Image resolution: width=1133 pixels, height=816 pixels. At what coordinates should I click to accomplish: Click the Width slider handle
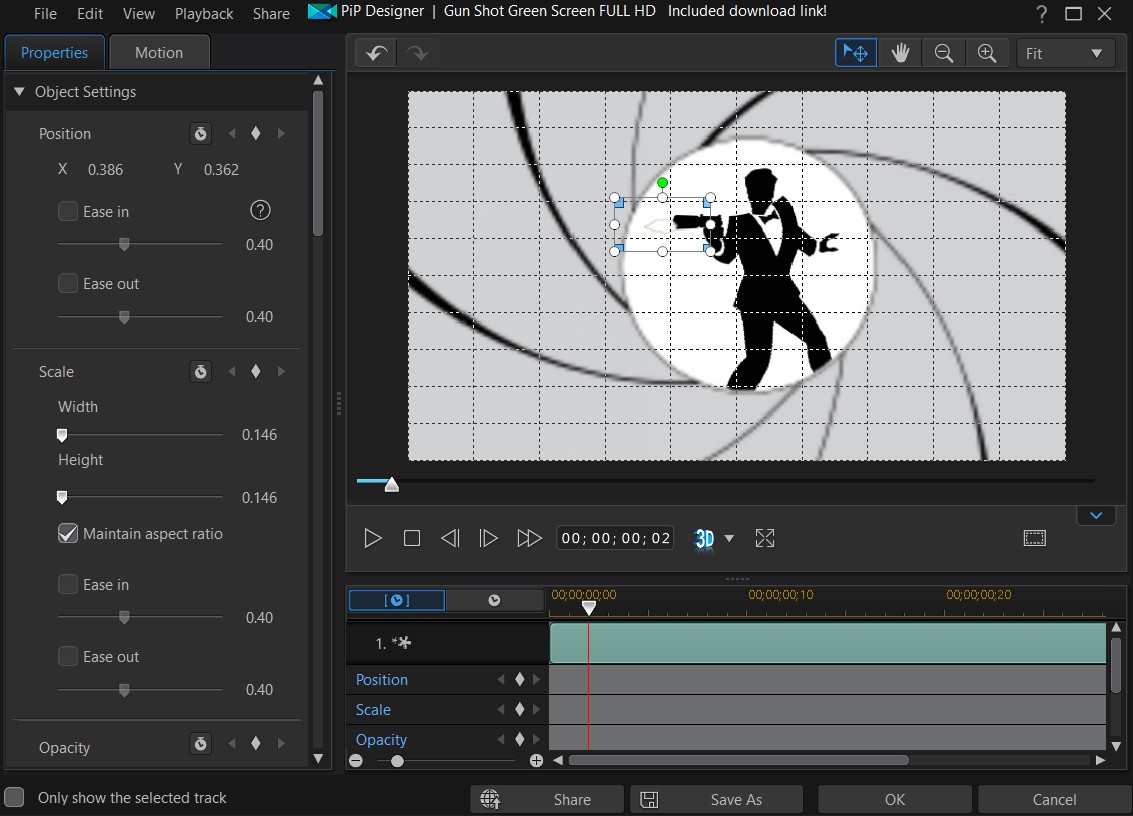[62, 434]
